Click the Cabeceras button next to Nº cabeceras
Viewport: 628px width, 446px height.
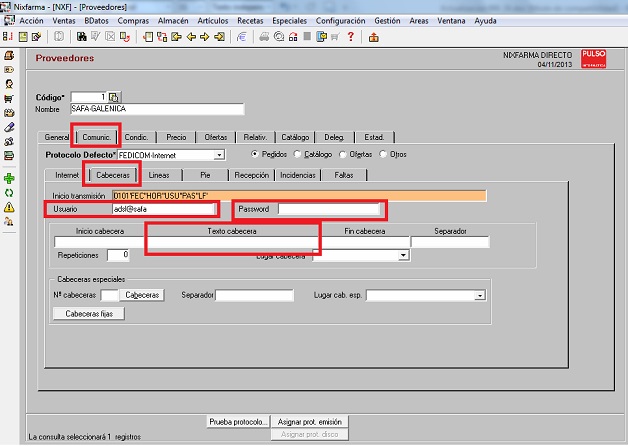point(142,295)
